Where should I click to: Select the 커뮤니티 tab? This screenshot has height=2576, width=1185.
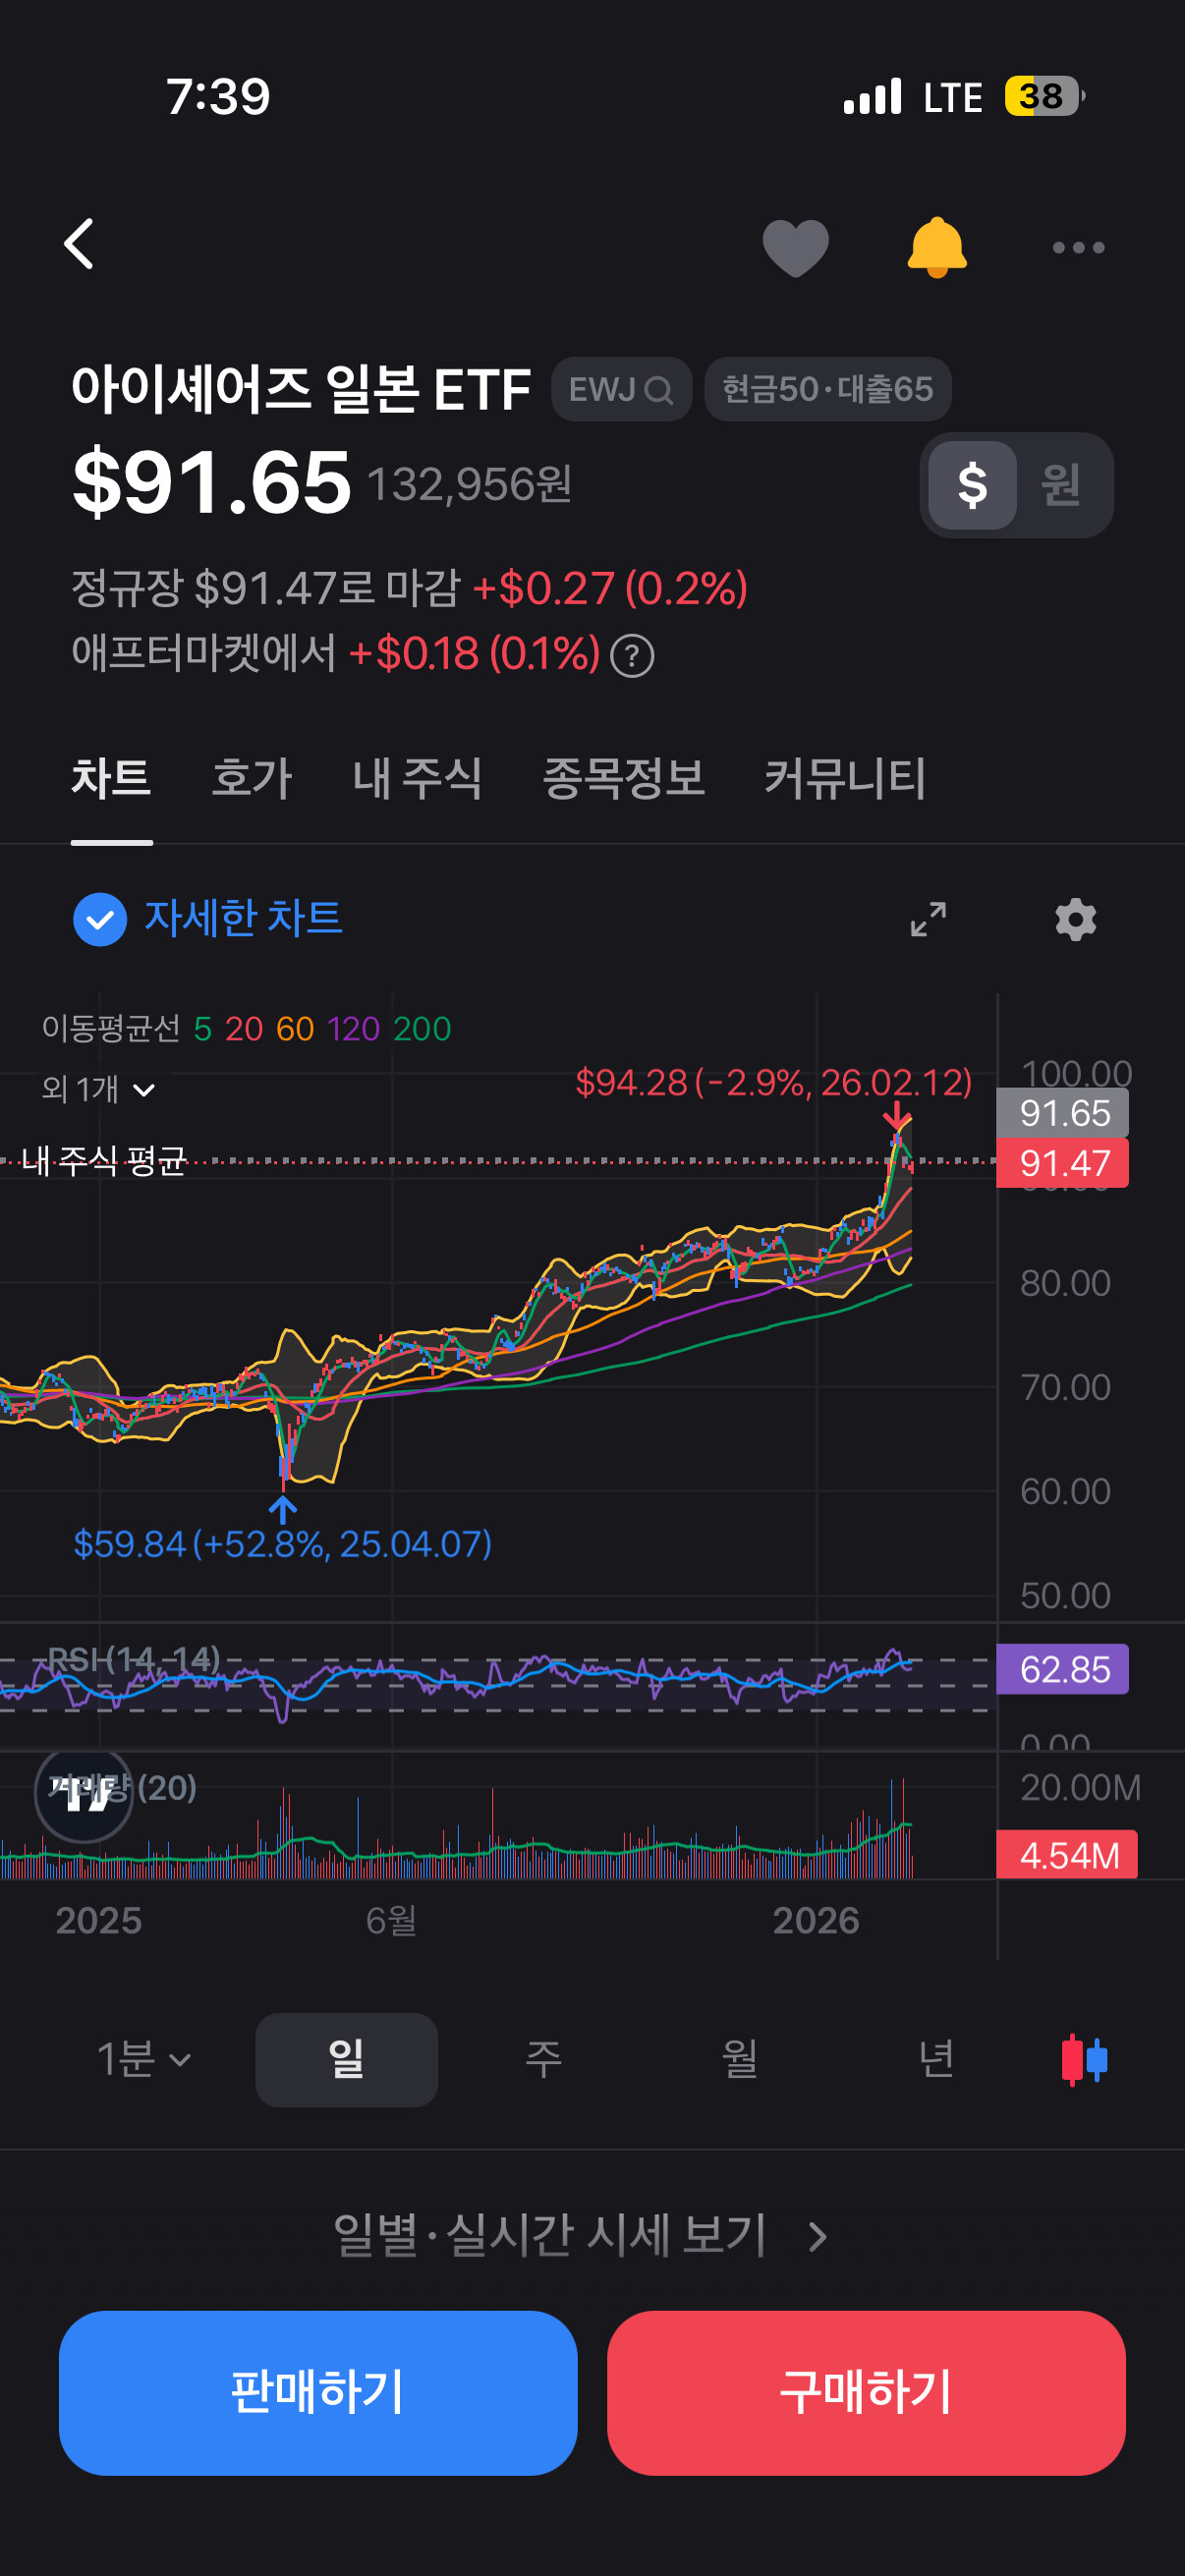click(845, 778)
